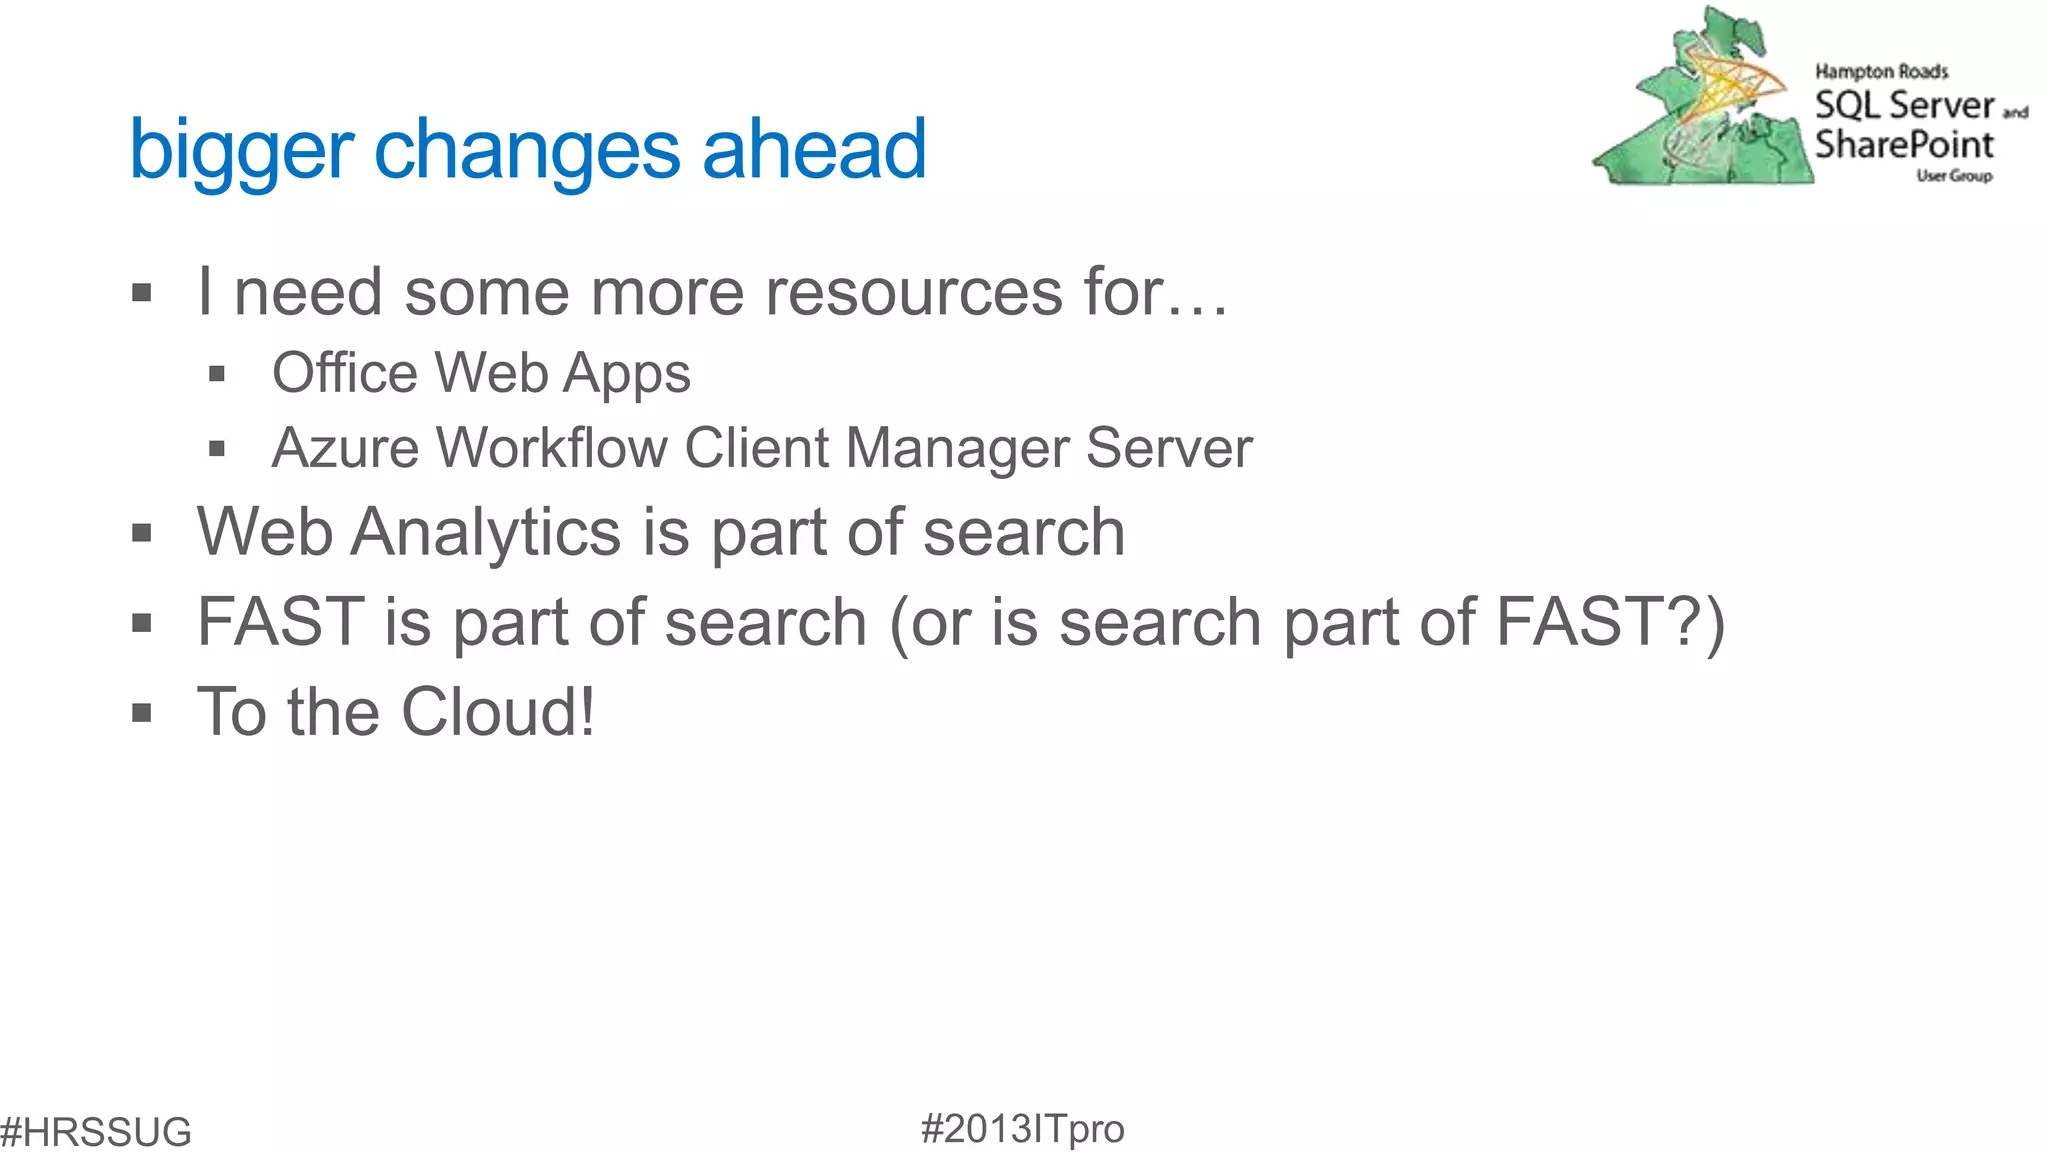Click the 'bigger changes ahead' title
This screenshot has height=1152, width=2048.
click(x=528, y=150)
